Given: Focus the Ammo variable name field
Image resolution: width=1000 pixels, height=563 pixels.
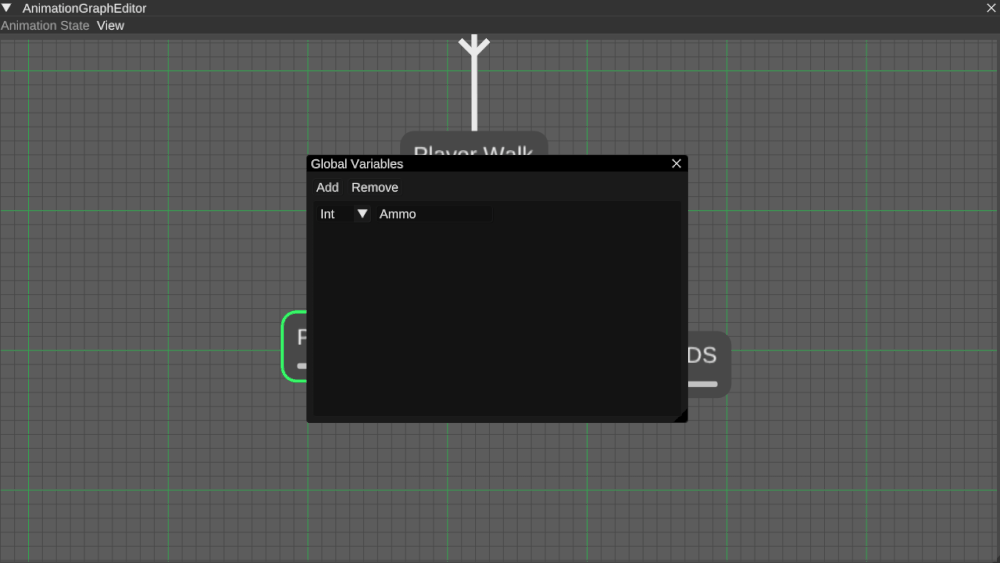Looking at the screenshot, I should pyautogui.click(x=433, y=214).
